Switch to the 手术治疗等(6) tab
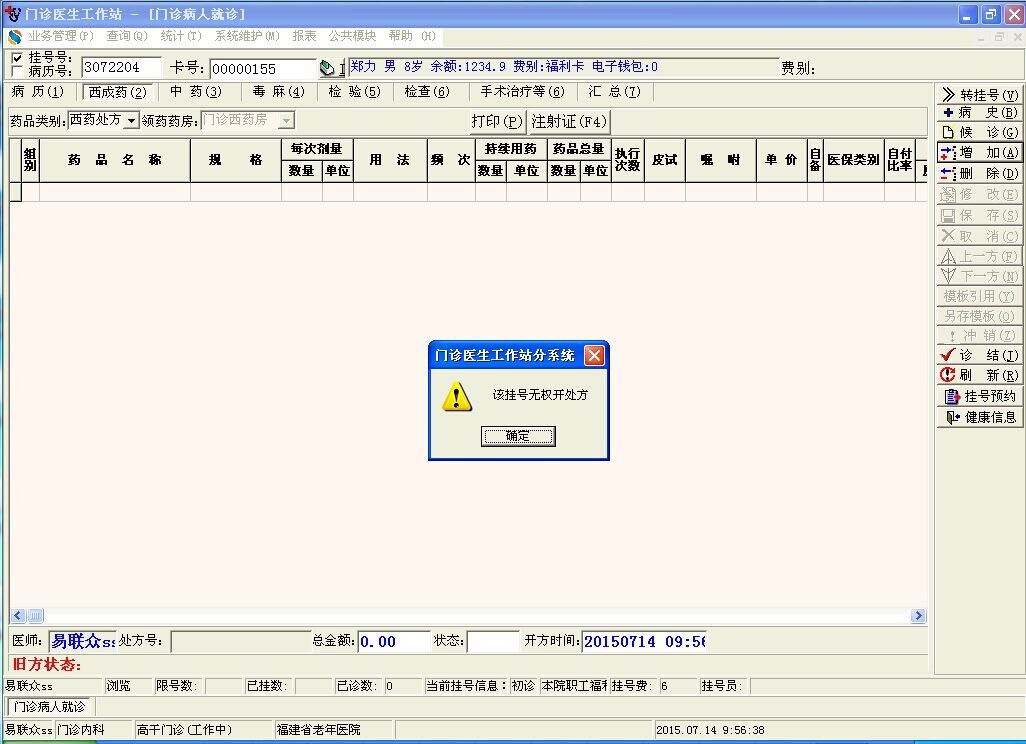 (522, 92)
